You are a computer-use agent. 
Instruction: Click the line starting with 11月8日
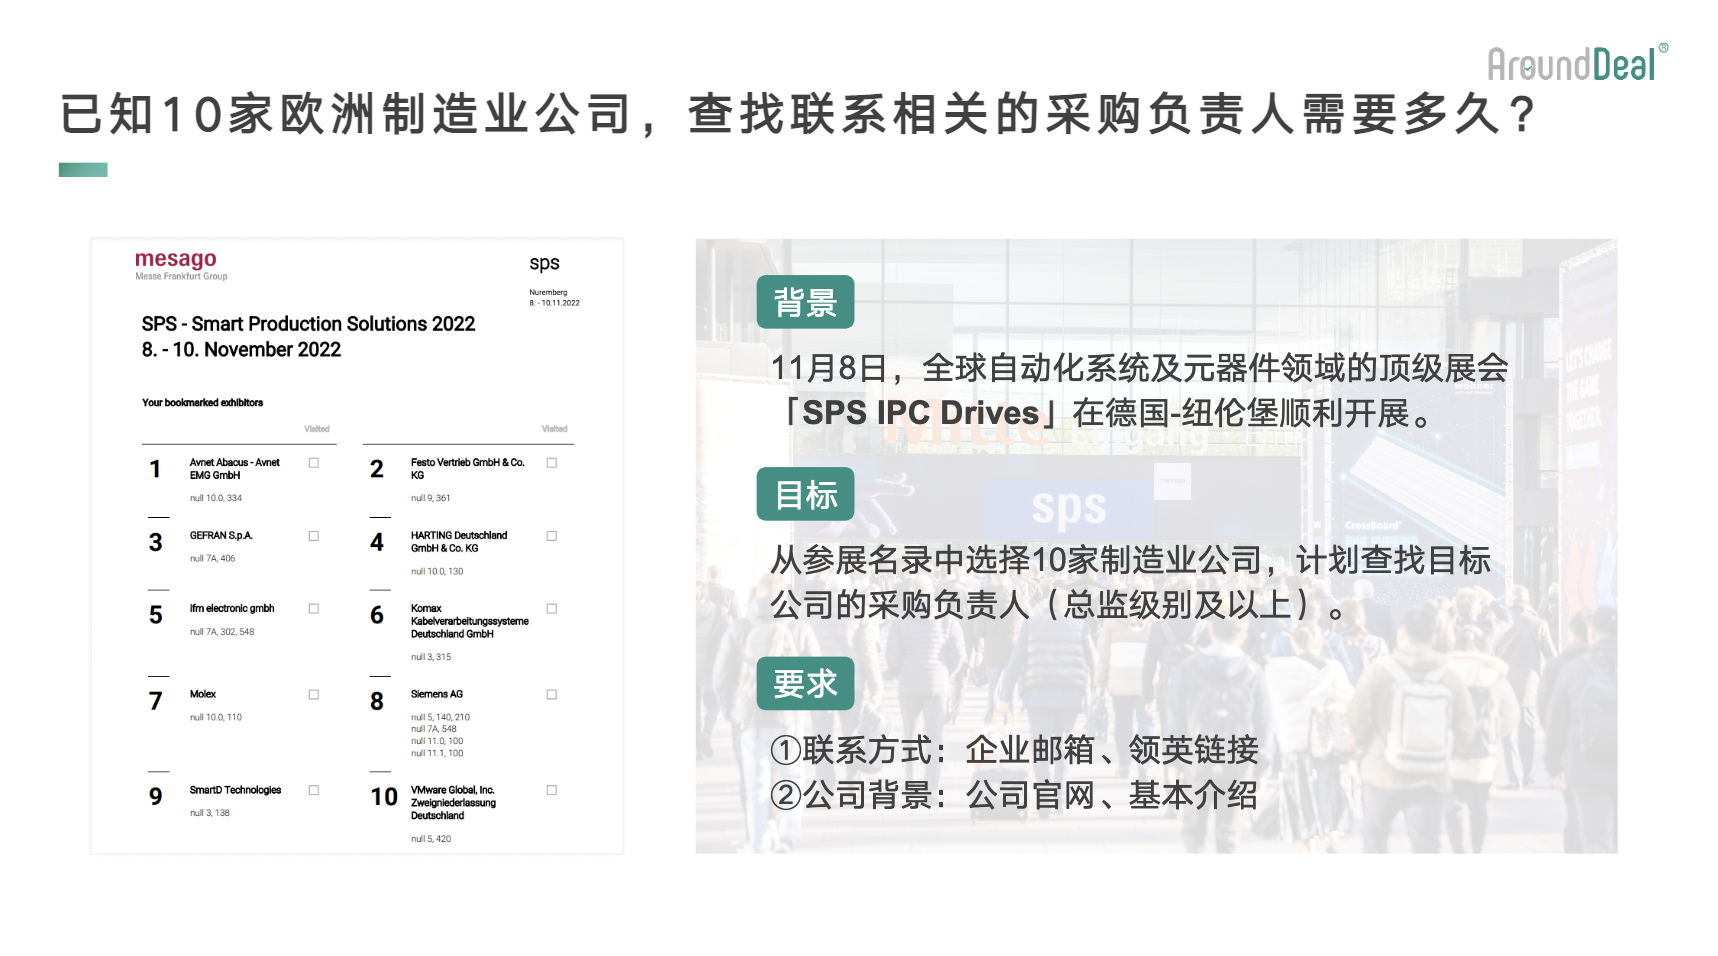(x=1139, y=368)
